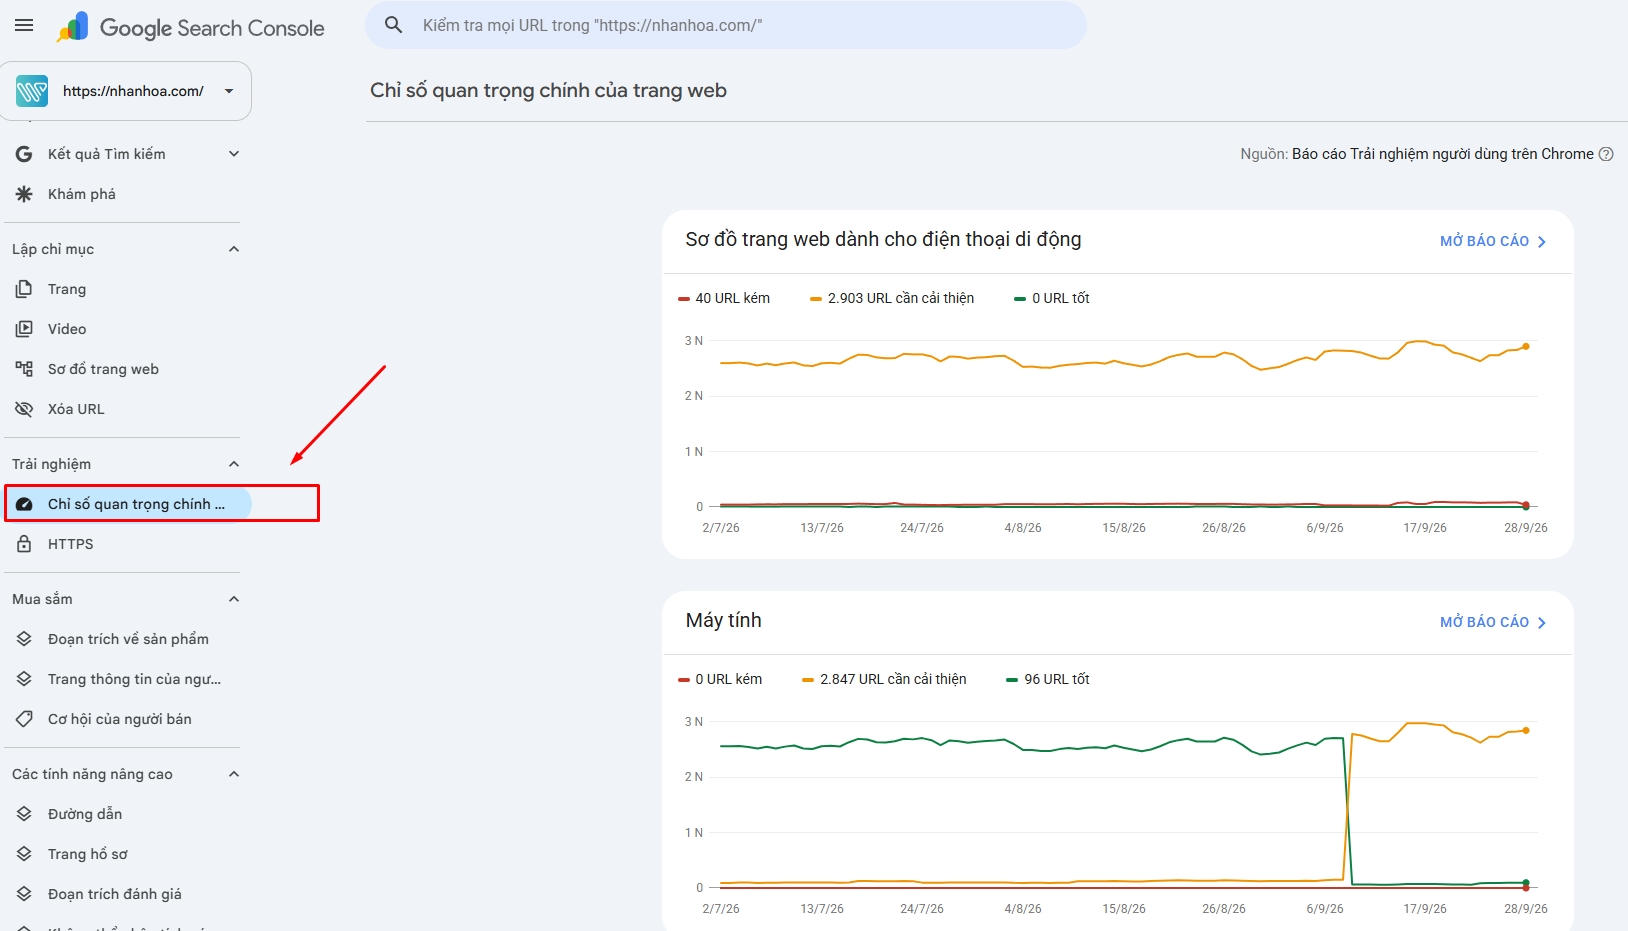This screenshot has width=1628, height=931.
Task: Click the Google G icon beside Kết quả Tìm kiếm
Action: coord(24,154)
